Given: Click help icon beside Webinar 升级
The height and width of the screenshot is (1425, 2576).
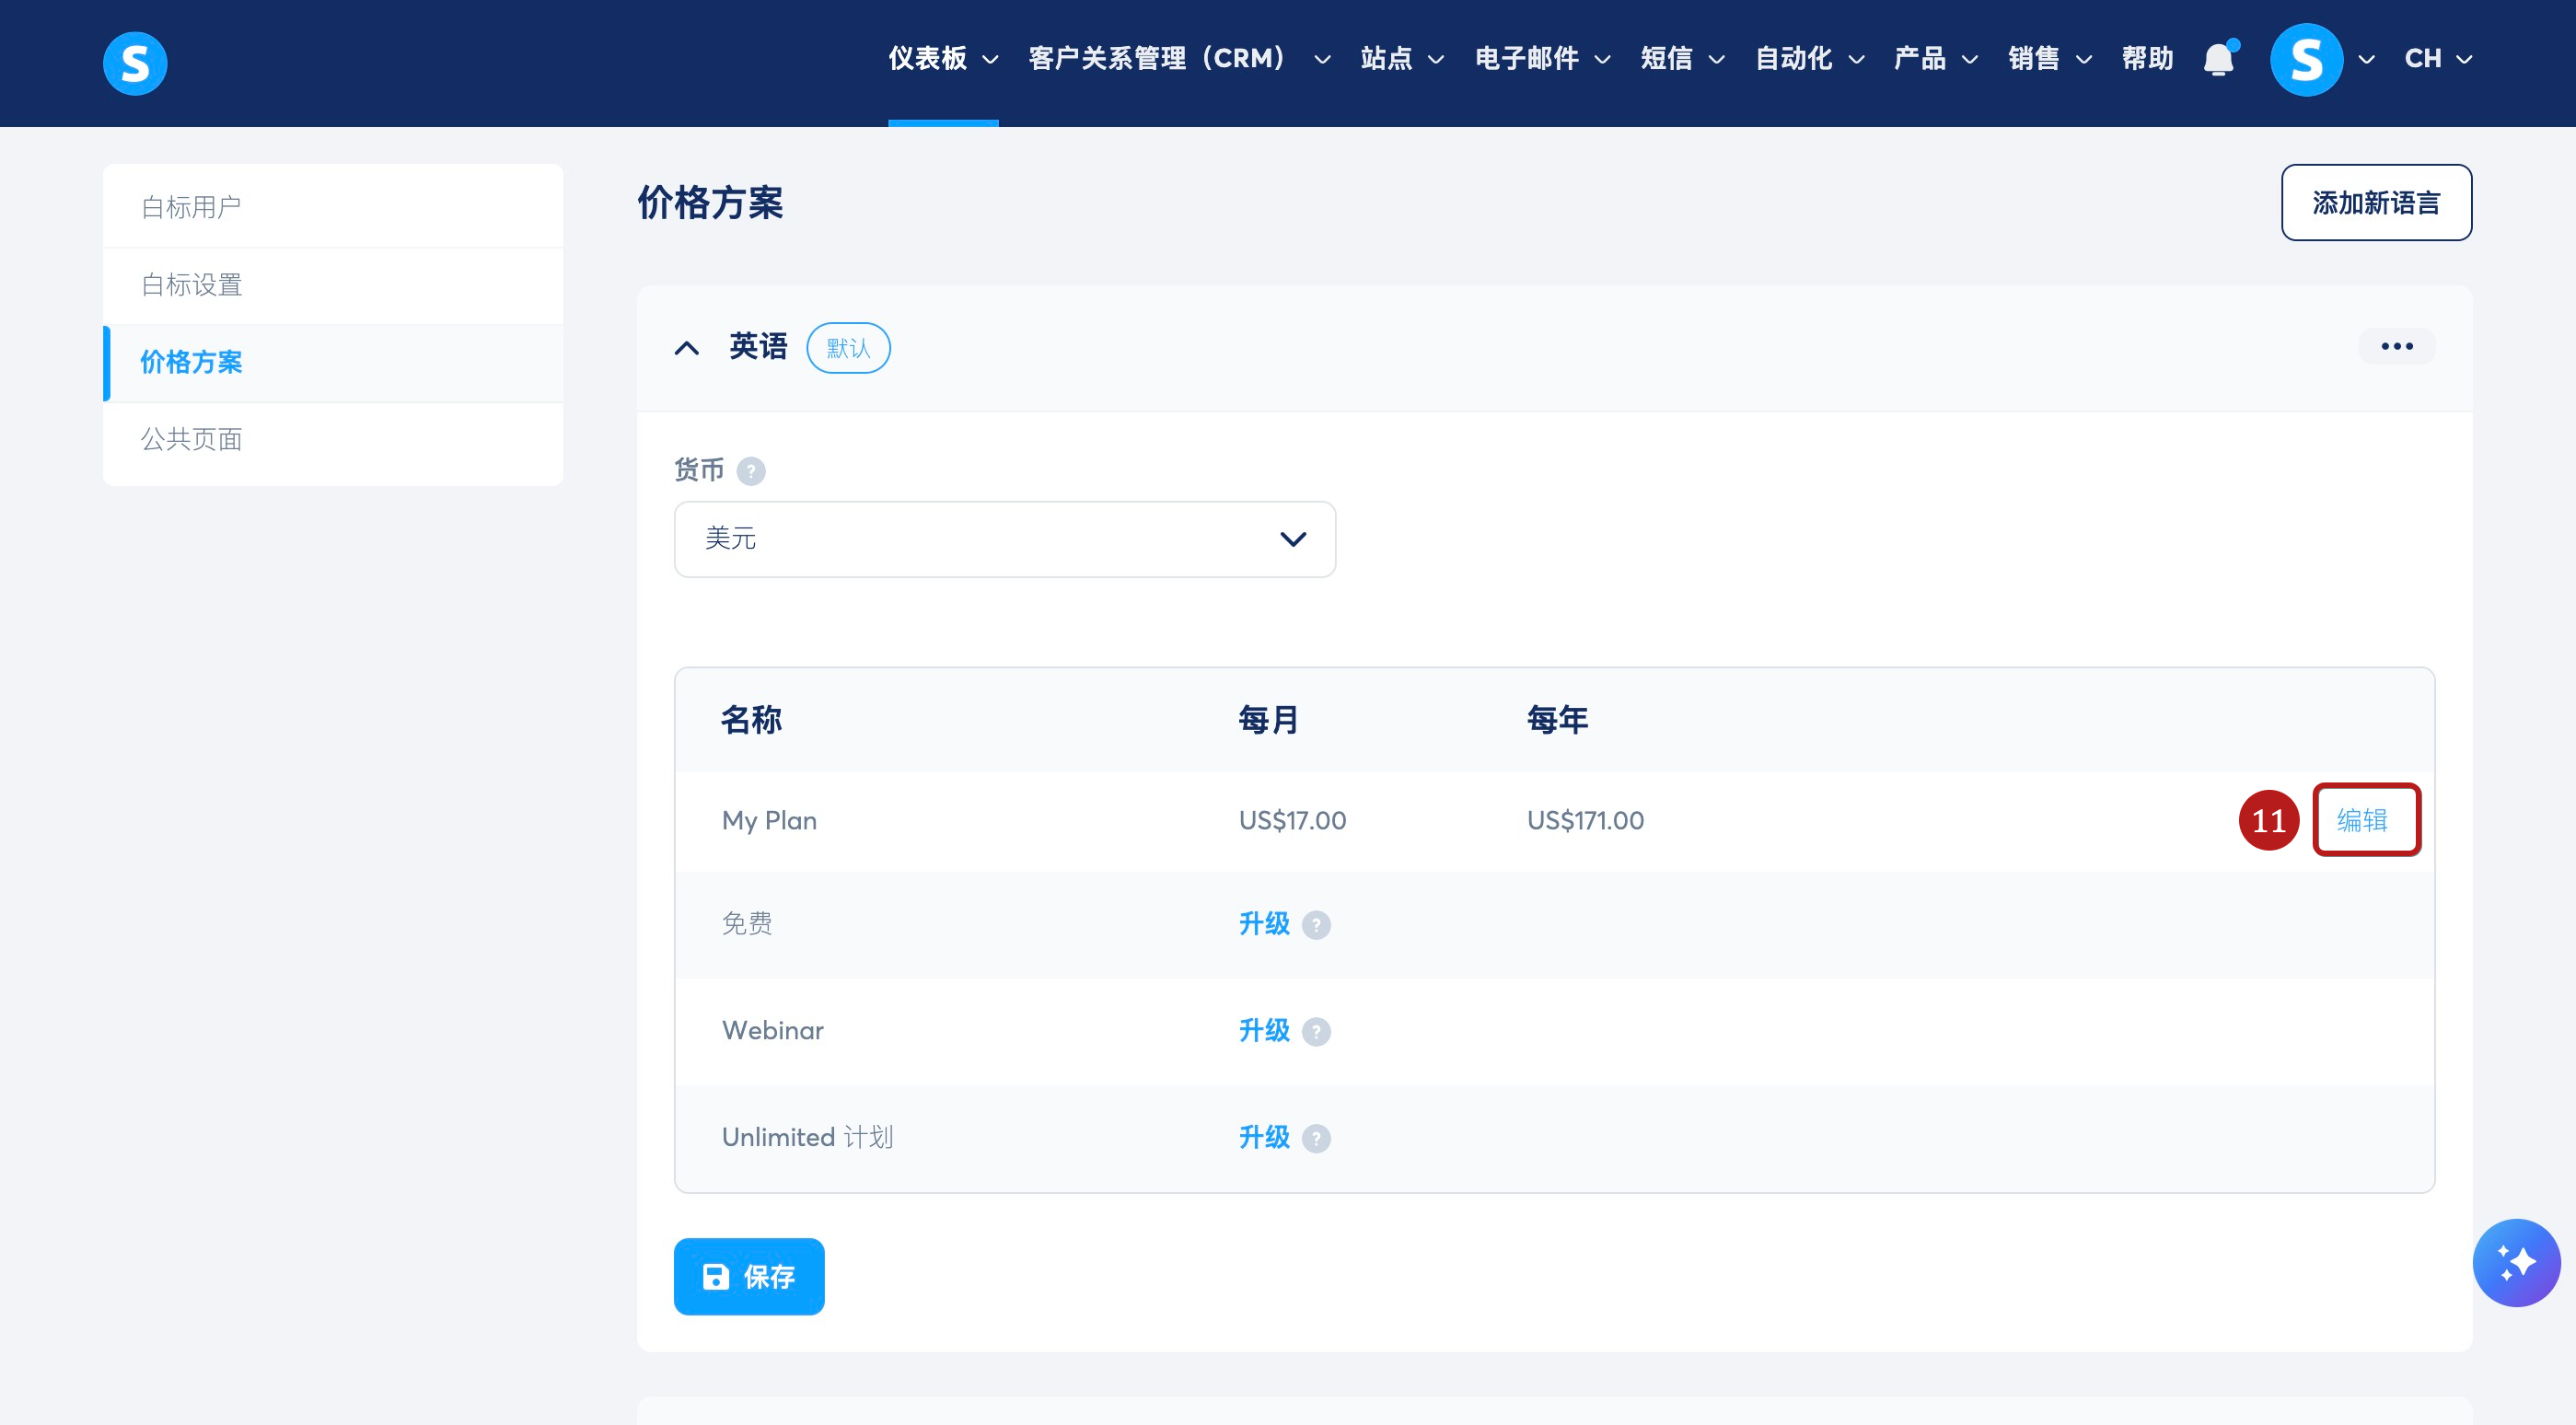Looking at the screenshot, I should [x=1316, y=1031].
